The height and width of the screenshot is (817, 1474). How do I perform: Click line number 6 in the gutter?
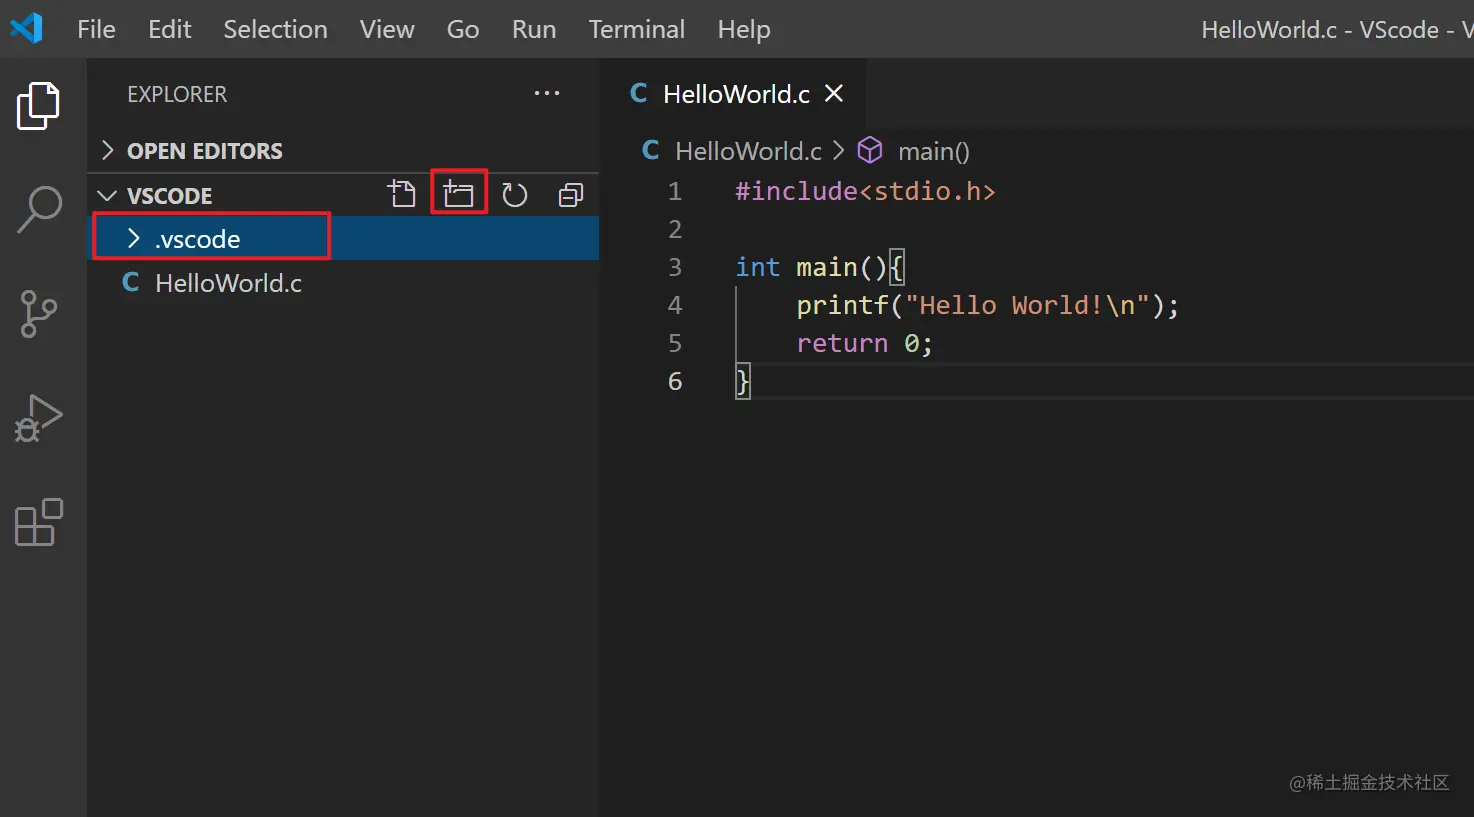point(675,381)
